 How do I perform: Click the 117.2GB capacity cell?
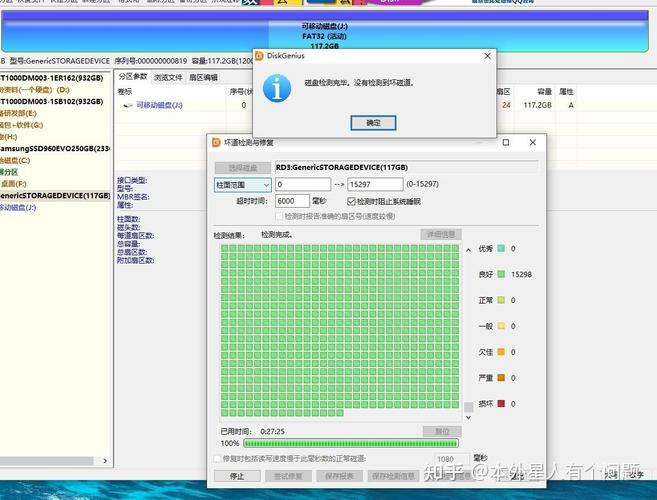(x=537, y=105)
